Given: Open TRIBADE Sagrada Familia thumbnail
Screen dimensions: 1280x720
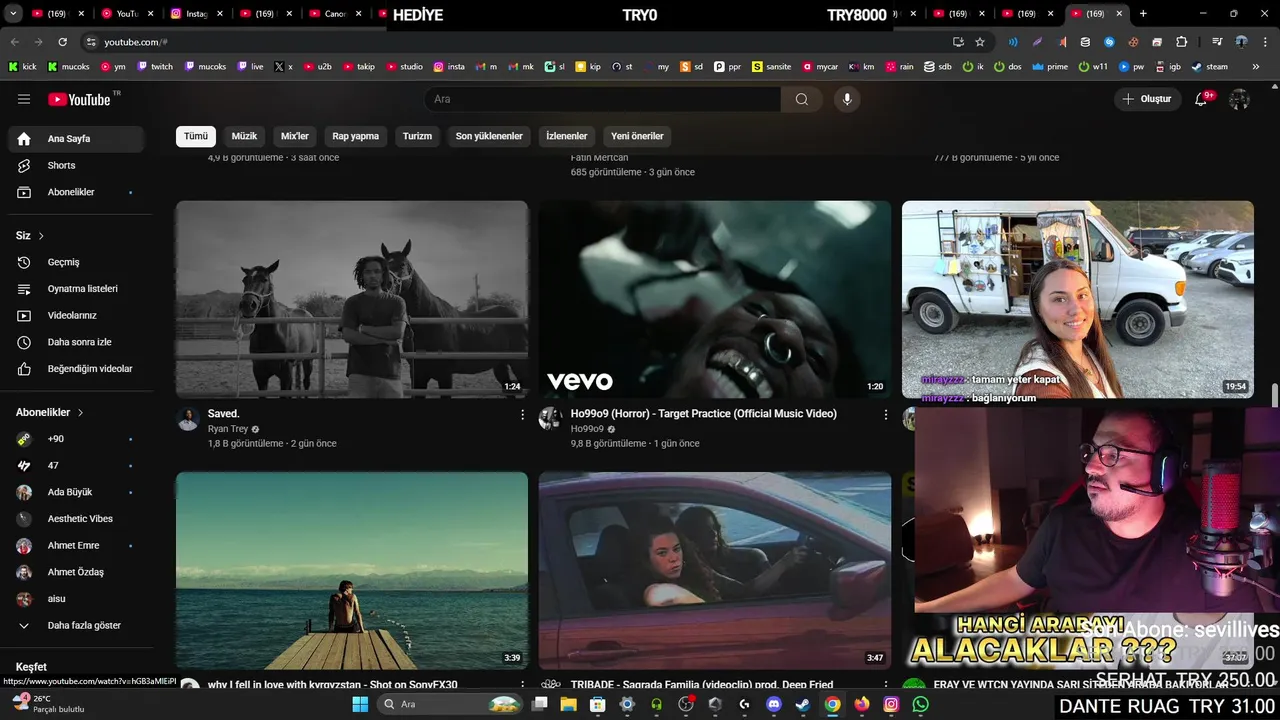Looking at the screenshot, I should point(715,570).
